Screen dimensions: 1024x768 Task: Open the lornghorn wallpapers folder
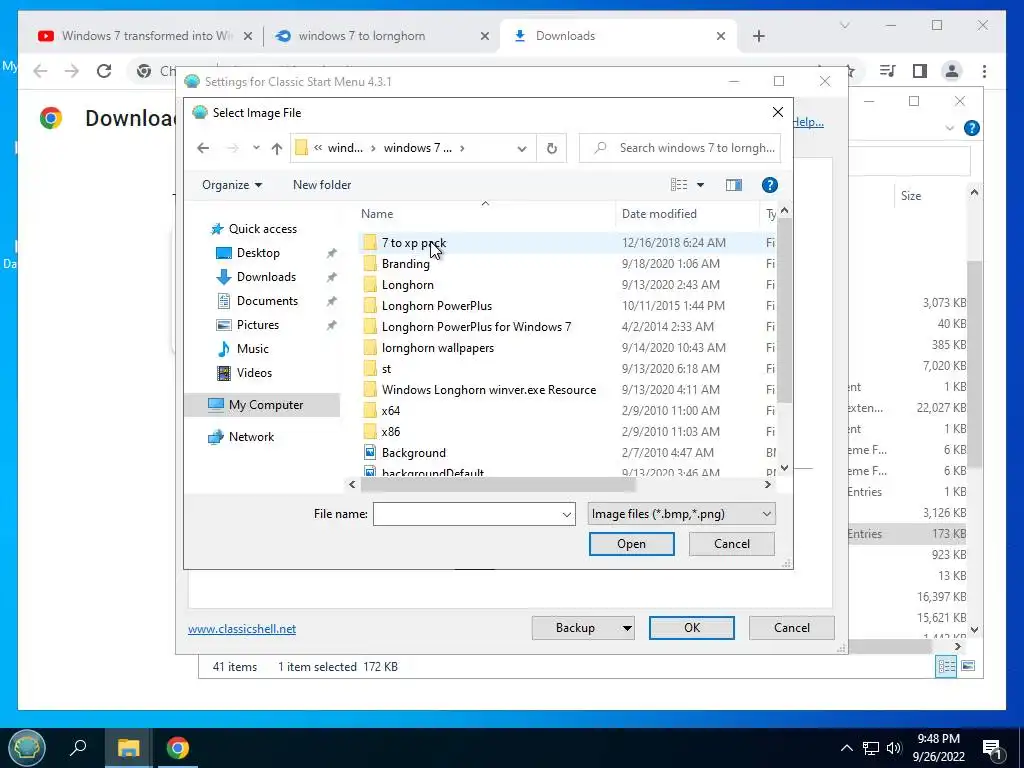point(438,347)
